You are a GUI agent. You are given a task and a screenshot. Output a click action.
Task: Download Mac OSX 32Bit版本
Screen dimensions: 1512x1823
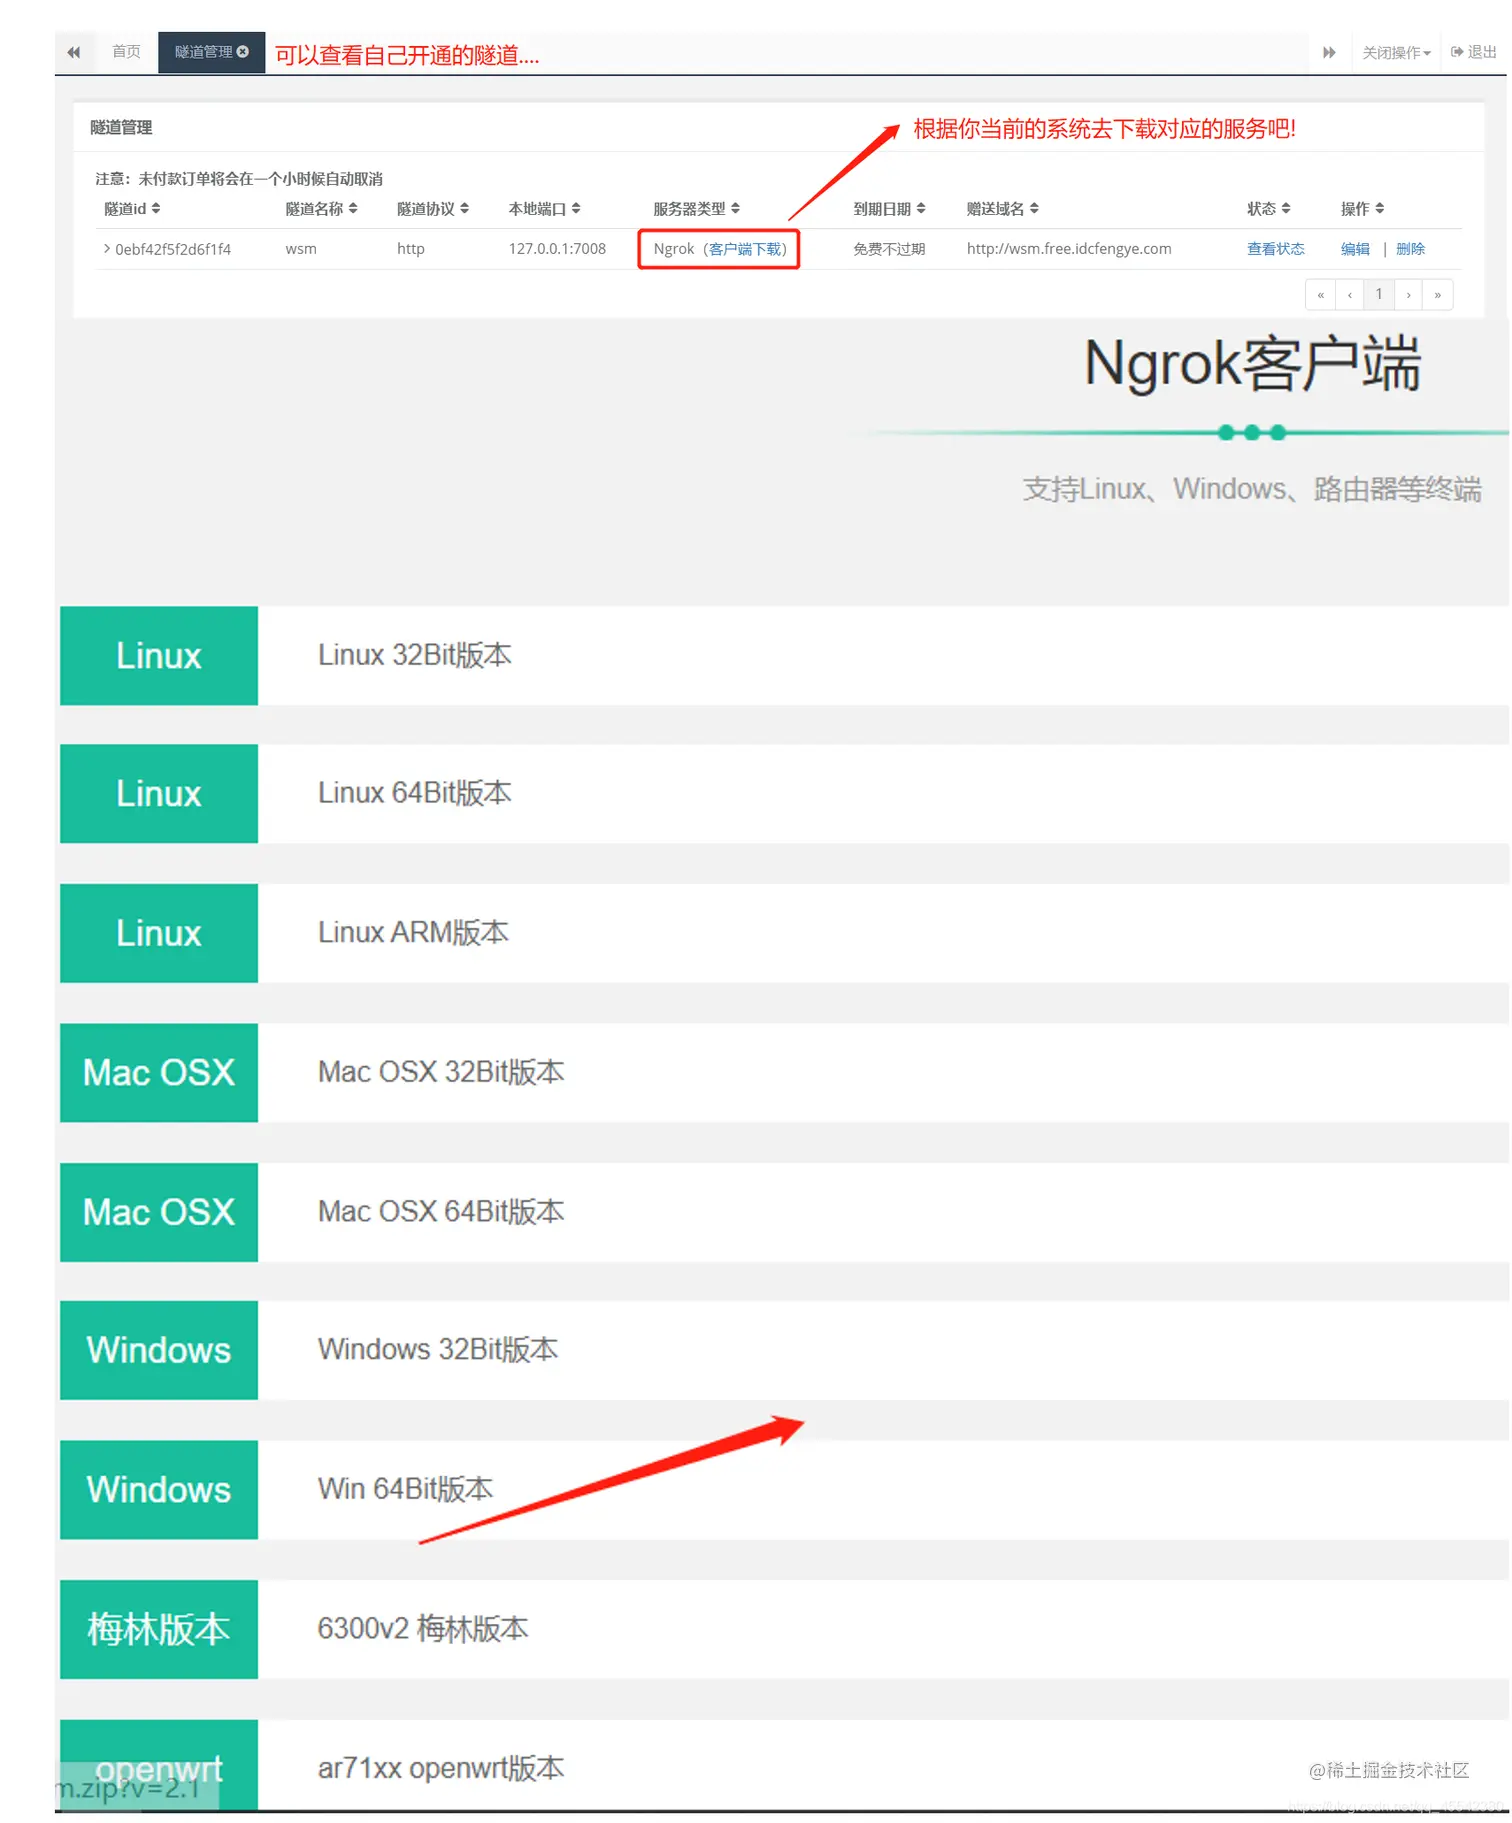point(441,1072)
